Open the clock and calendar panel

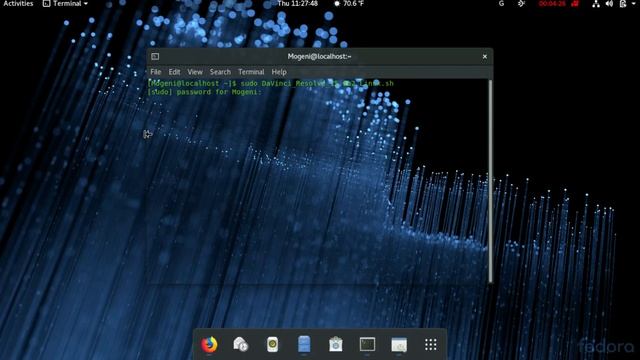click(298, 4)
